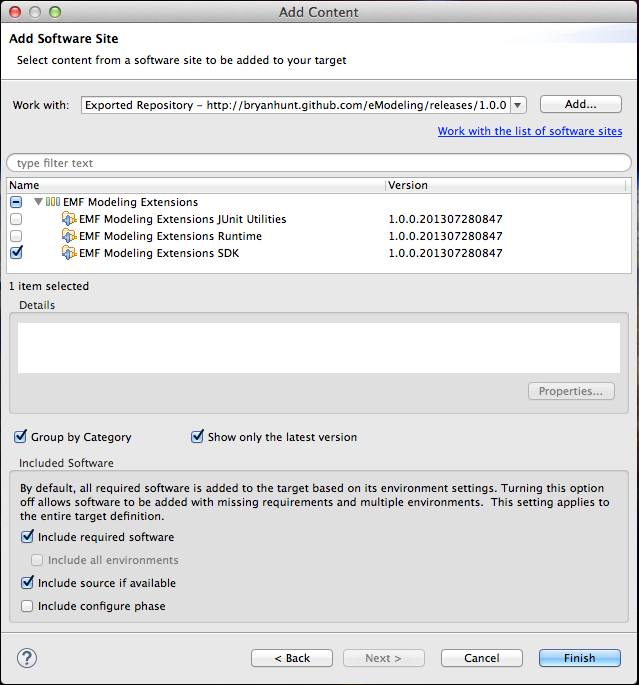Enable Include configure phase
The width and height of the screenshot is (639, 685).
point(27,606)
